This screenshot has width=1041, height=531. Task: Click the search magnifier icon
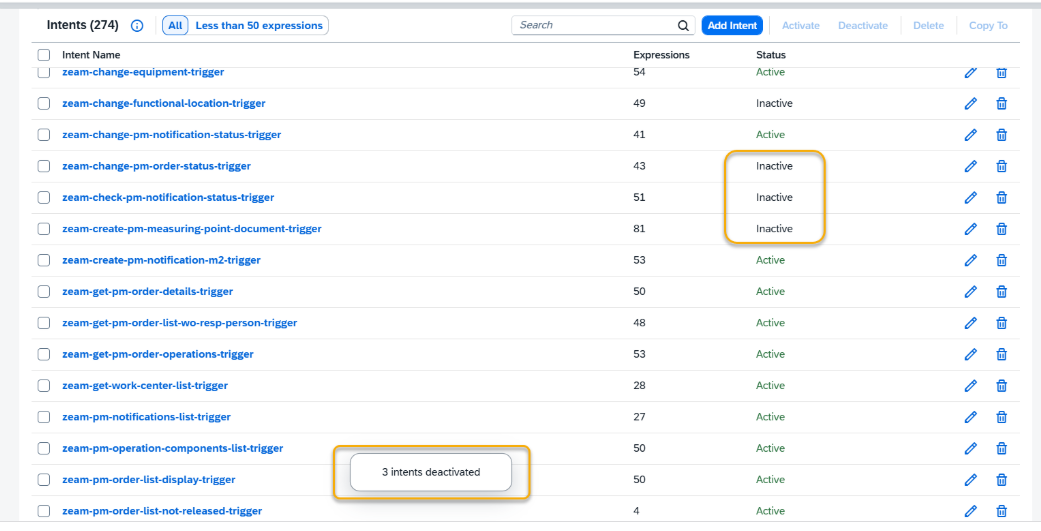(683, 26)
